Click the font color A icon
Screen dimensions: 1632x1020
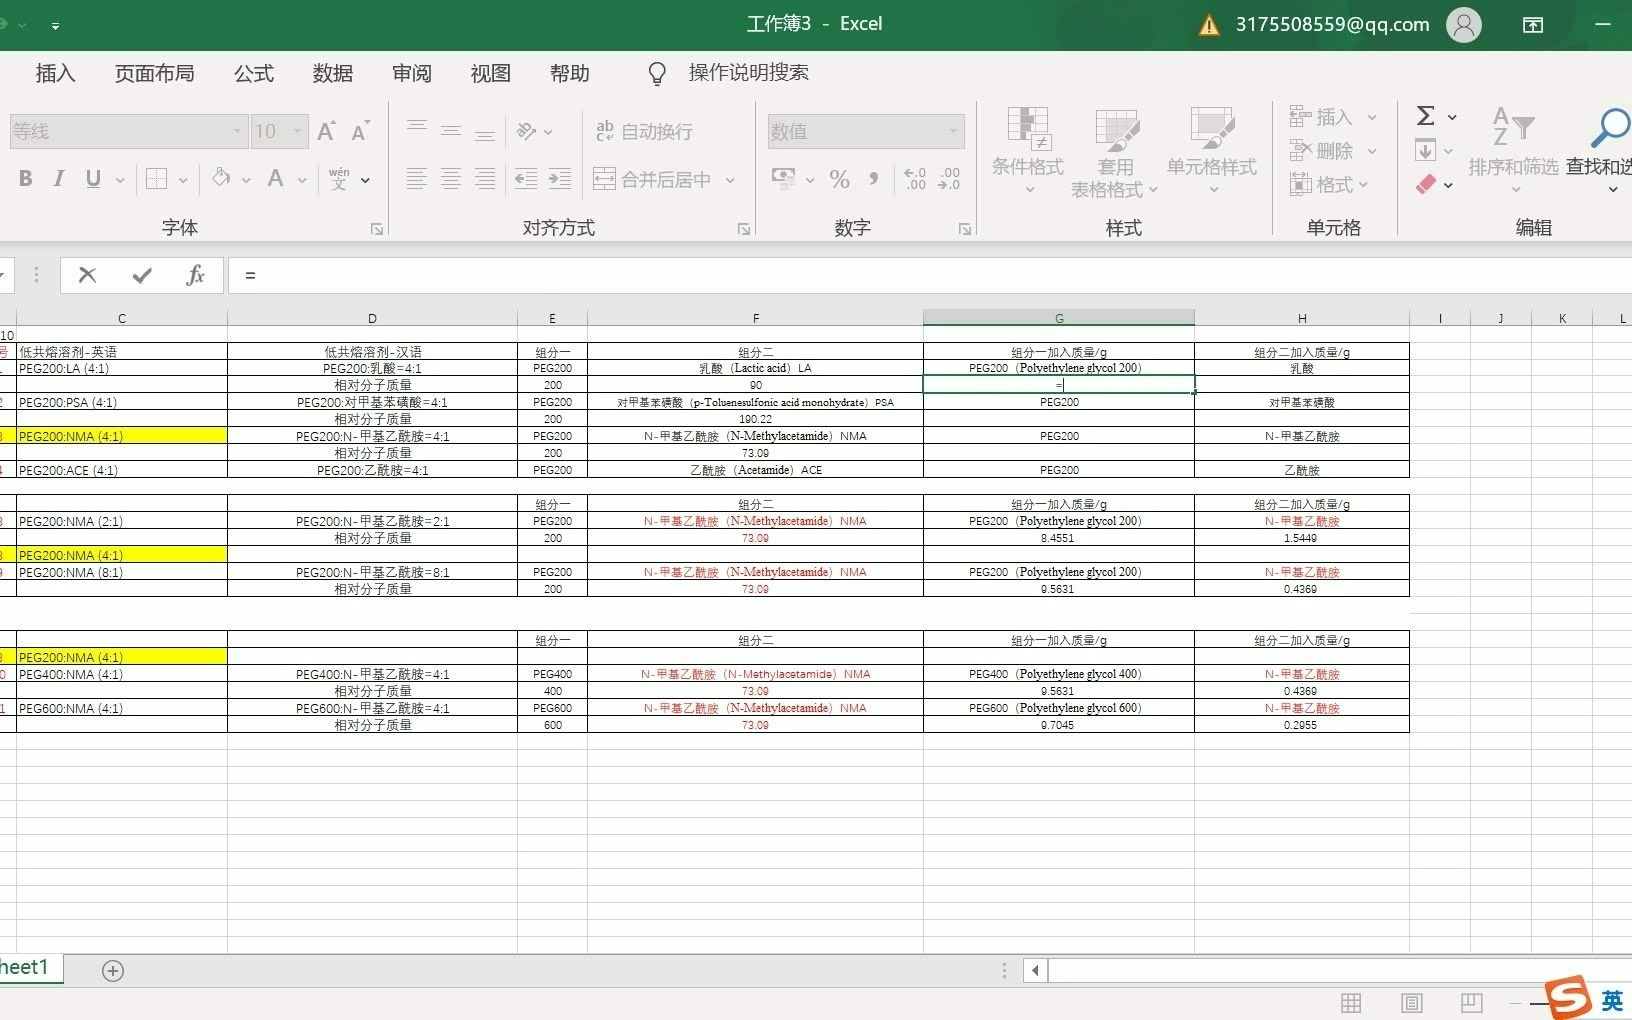click(x=276, y=179)
